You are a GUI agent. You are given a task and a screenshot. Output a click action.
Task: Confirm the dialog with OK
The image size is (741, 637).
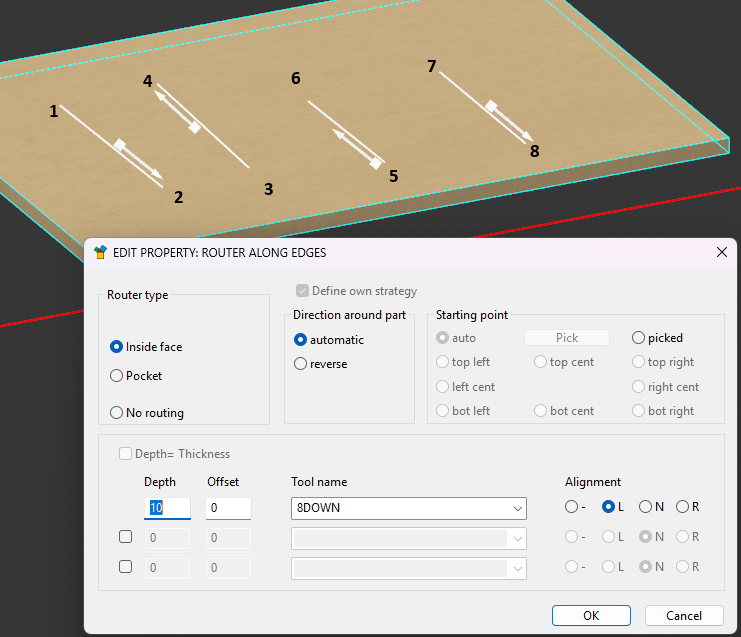[591, 615]
